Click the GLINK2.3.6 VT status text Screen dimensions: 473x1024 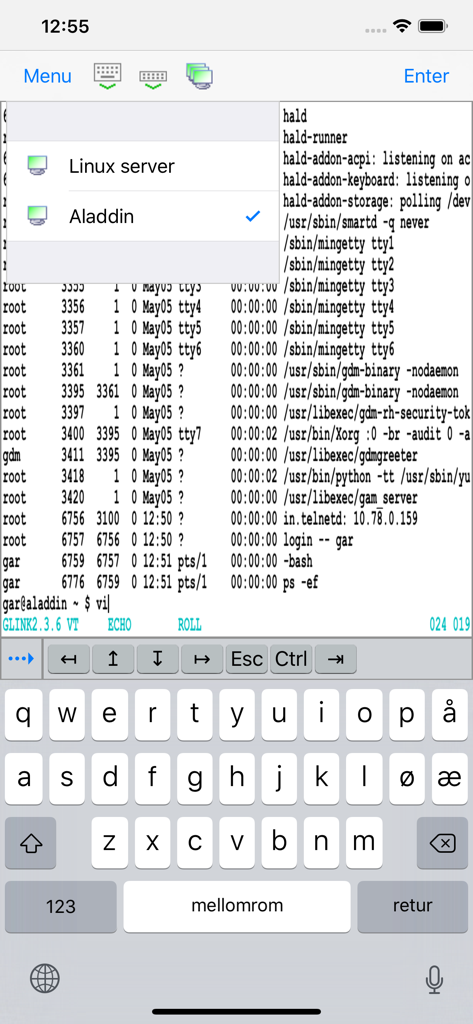[x=41, y=625]
